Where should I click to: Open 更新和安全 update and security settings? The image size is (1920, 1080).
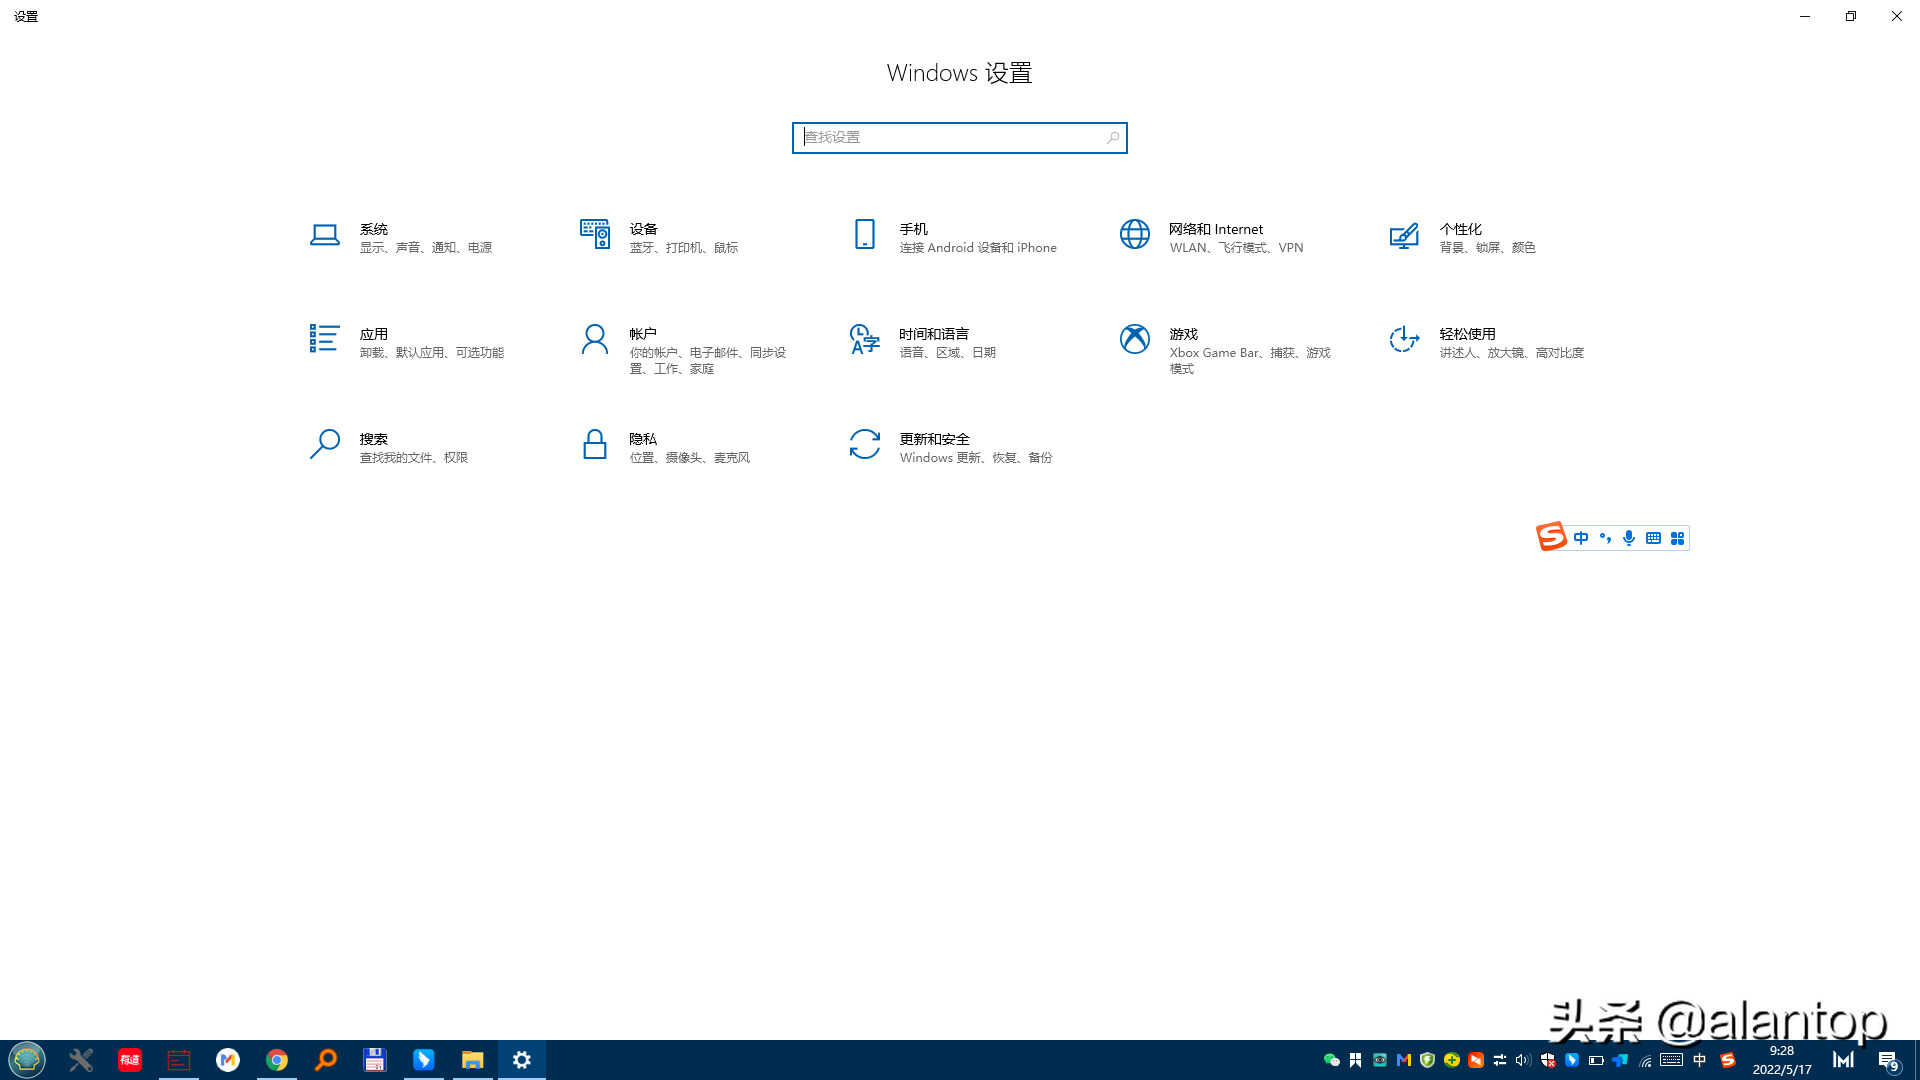point(951,448)
